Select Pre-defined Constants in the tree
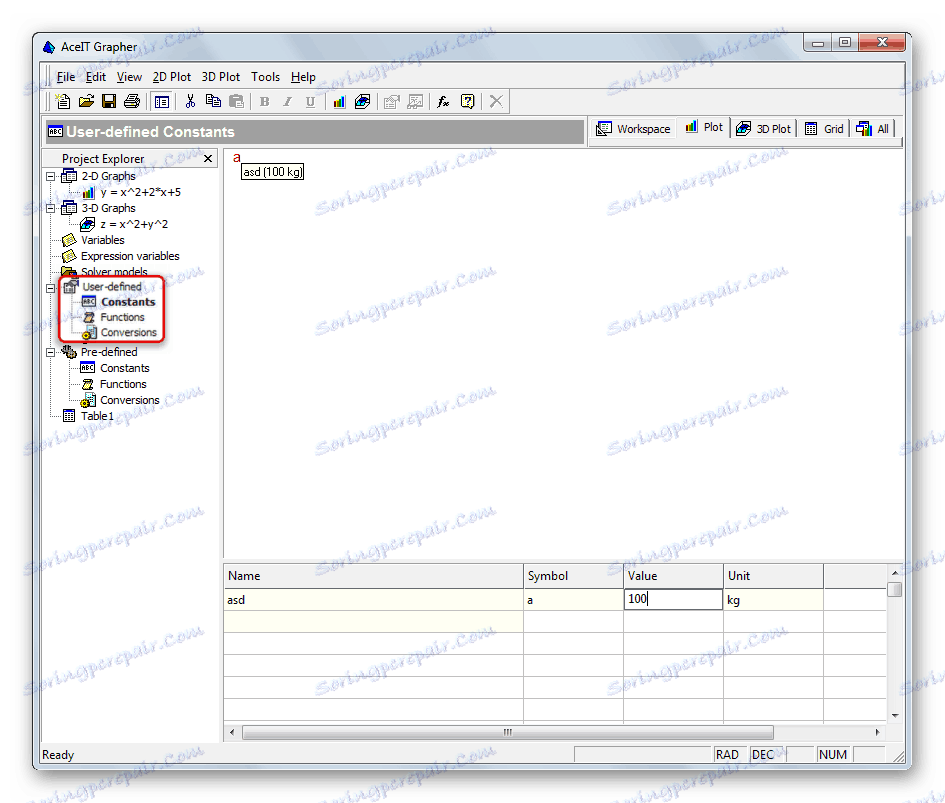Screen dimensions: 945x803 pos(125,368)
